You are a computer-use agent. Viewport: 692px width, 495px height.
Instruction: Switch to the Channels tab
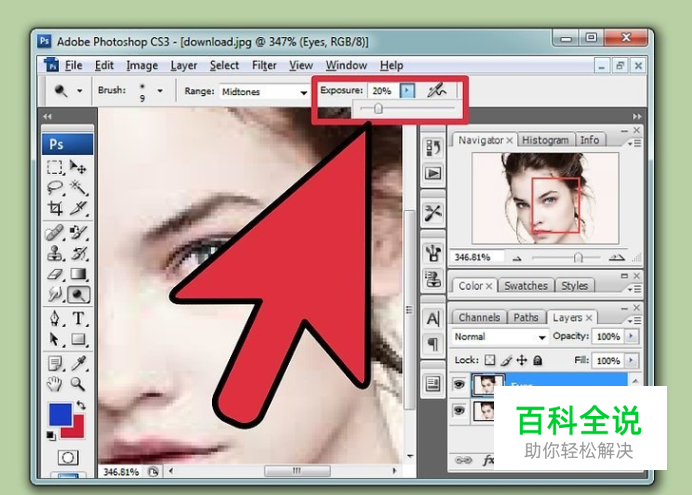point(479,317)
